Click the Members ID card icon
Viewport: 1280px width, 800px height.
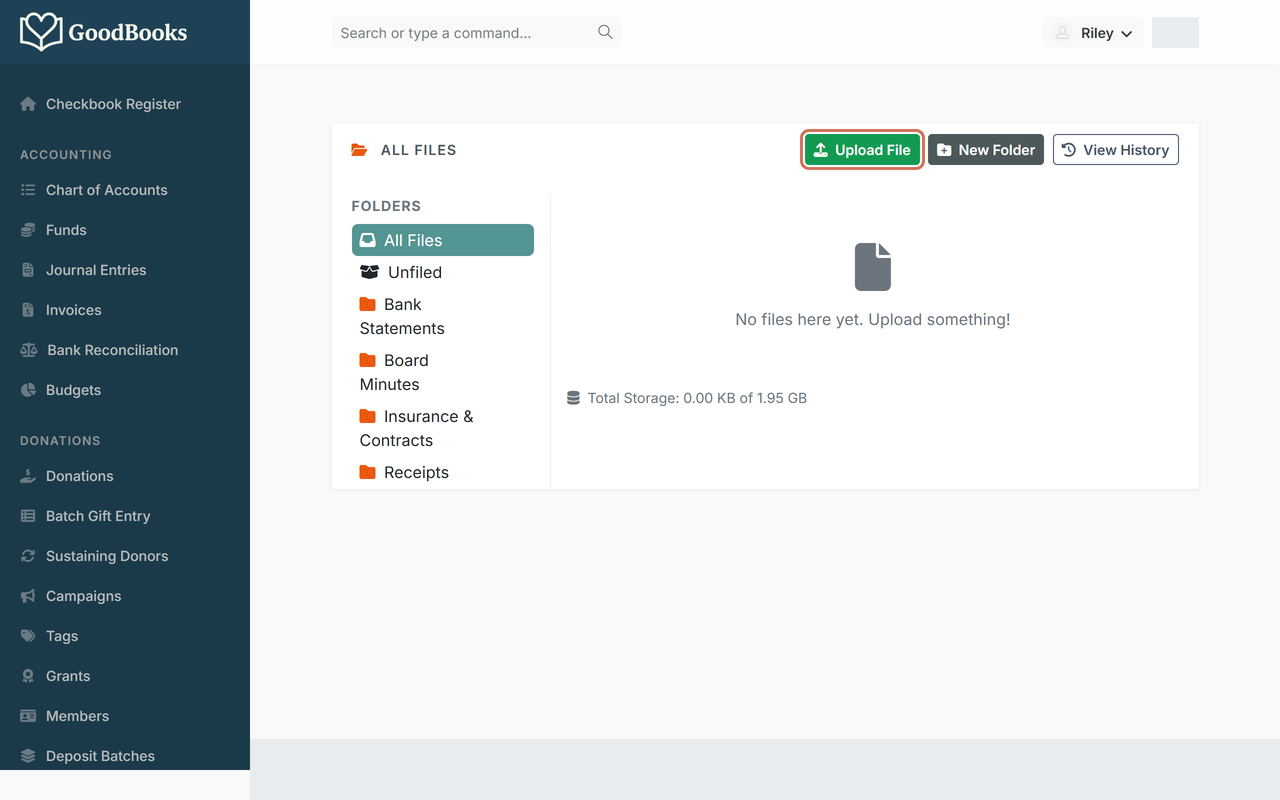28,716
